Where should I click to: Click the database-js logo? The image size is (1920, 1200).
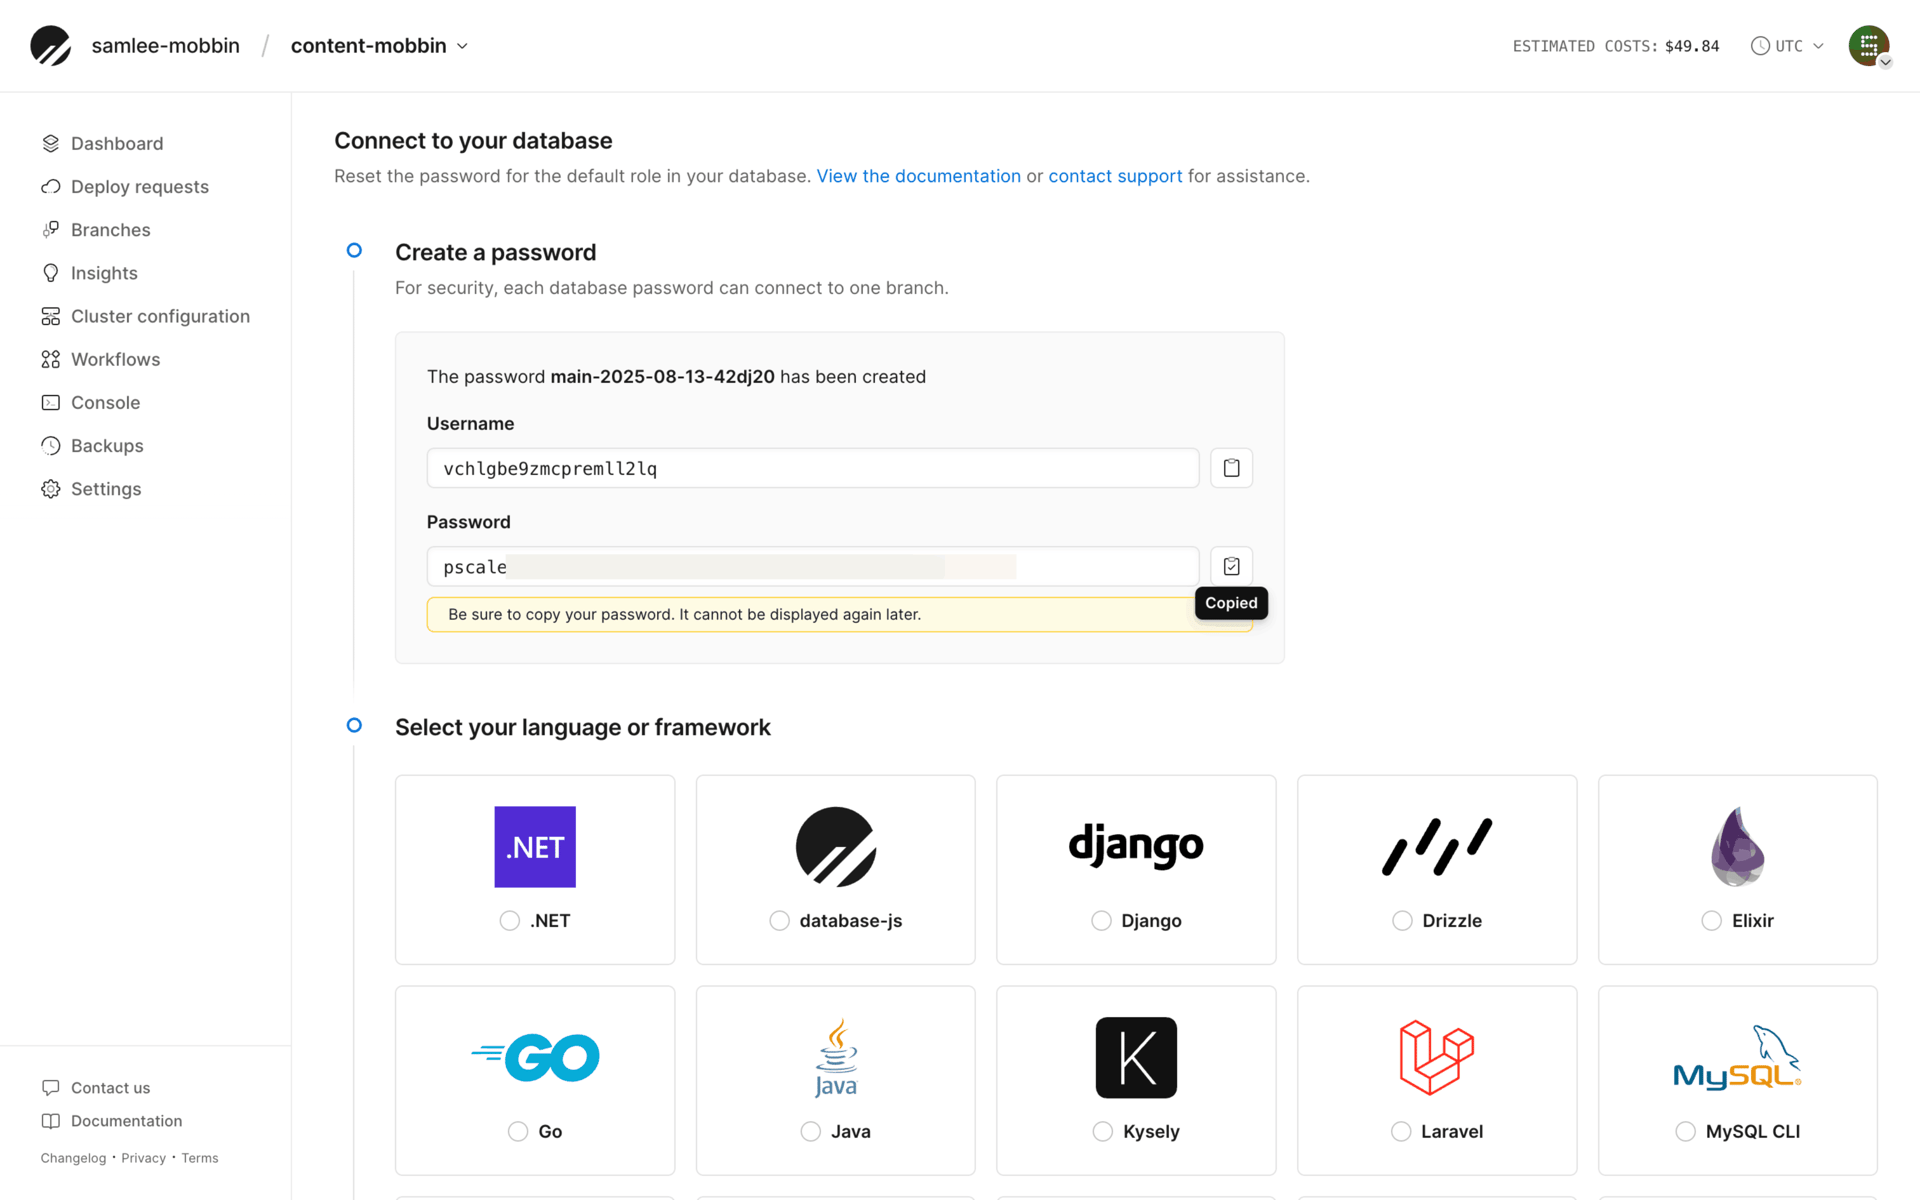(x=836, y=847)
